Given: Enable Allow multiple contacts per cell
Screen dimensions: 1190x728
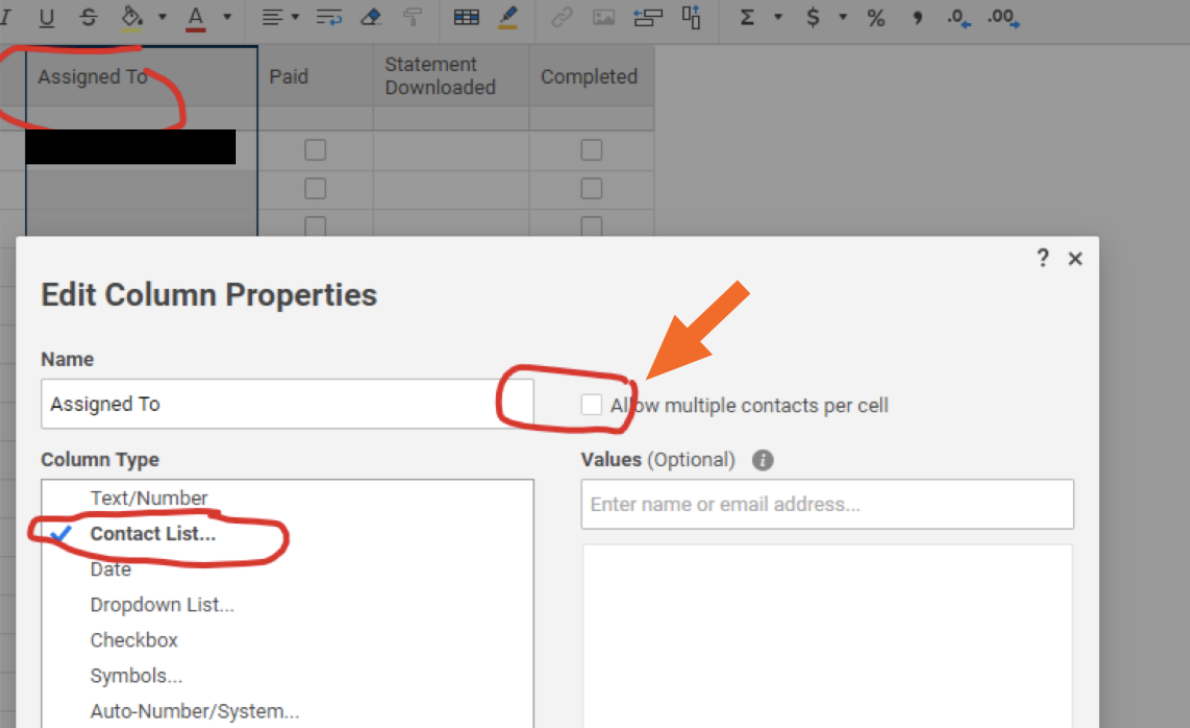Looking at the screenshot, I should point(592,405).
